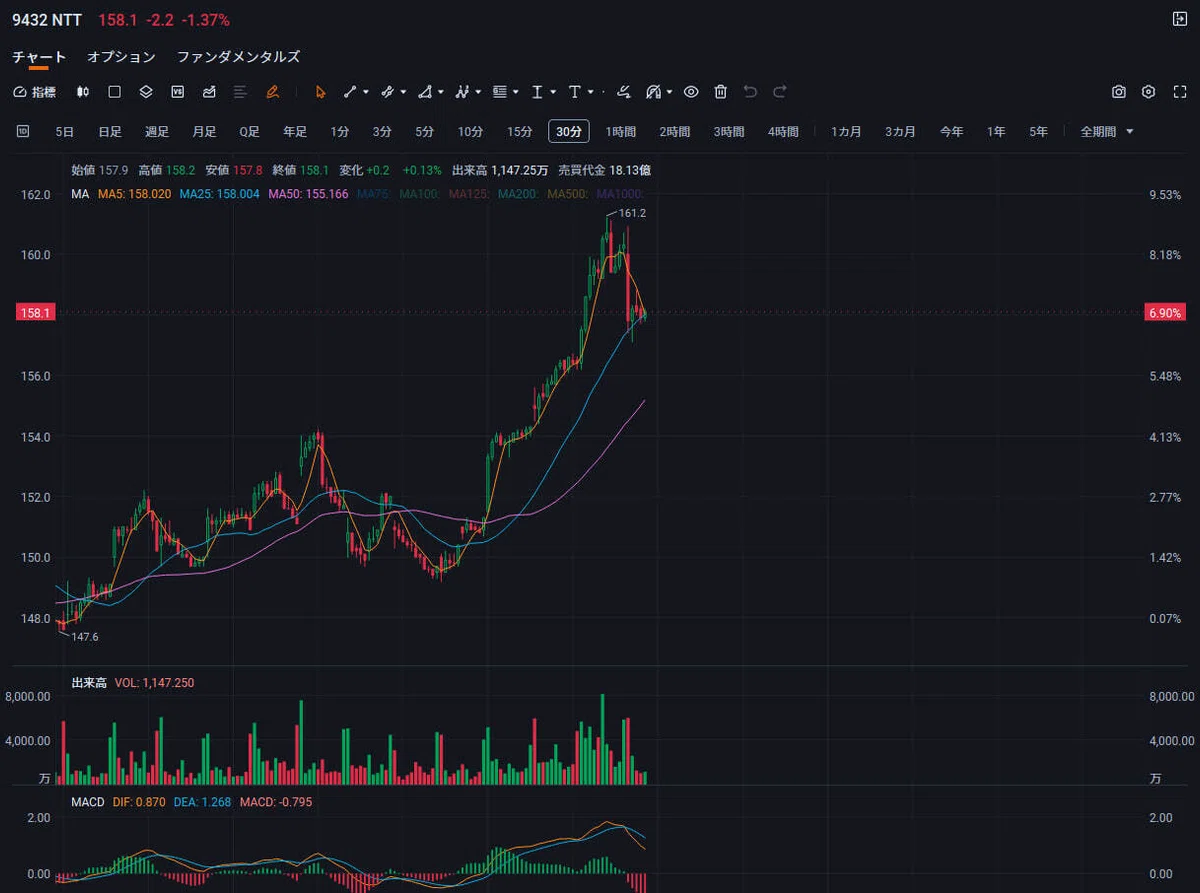This screenshot has height=893, width=1200.
Task: Toggle the MA25 indicator label
Action: pyautogui.click(x=219, y=194)
